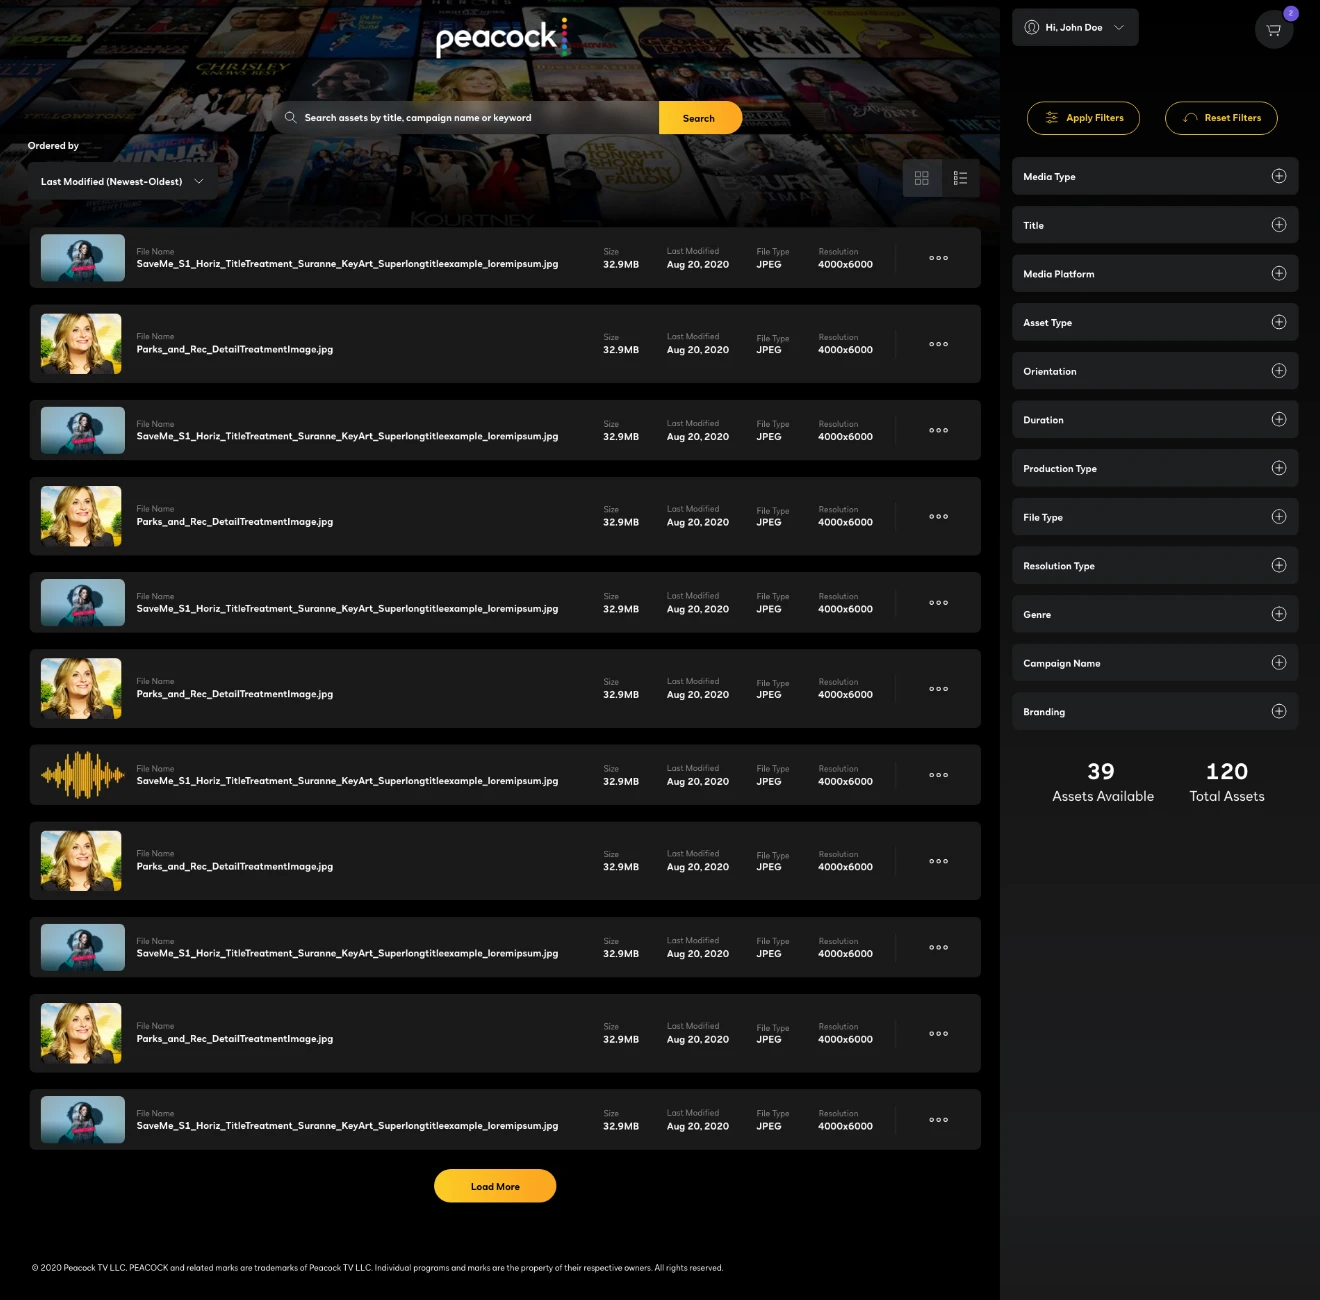
Task: Click Apply Filters
Action: pos(1083,118)
